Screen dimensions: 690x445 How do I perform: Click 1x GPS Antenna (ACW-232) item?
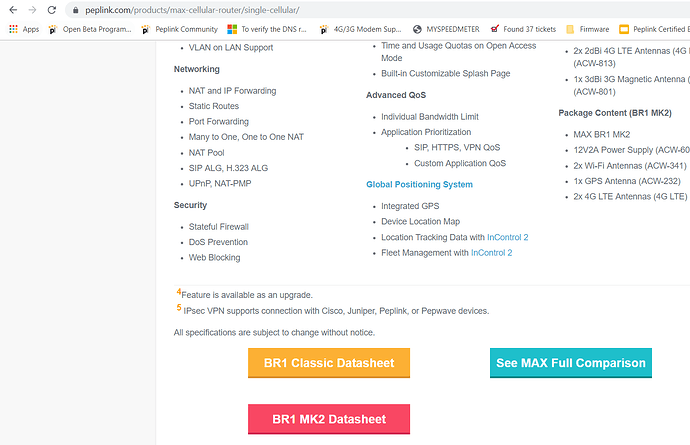click(x=627, y=181)
